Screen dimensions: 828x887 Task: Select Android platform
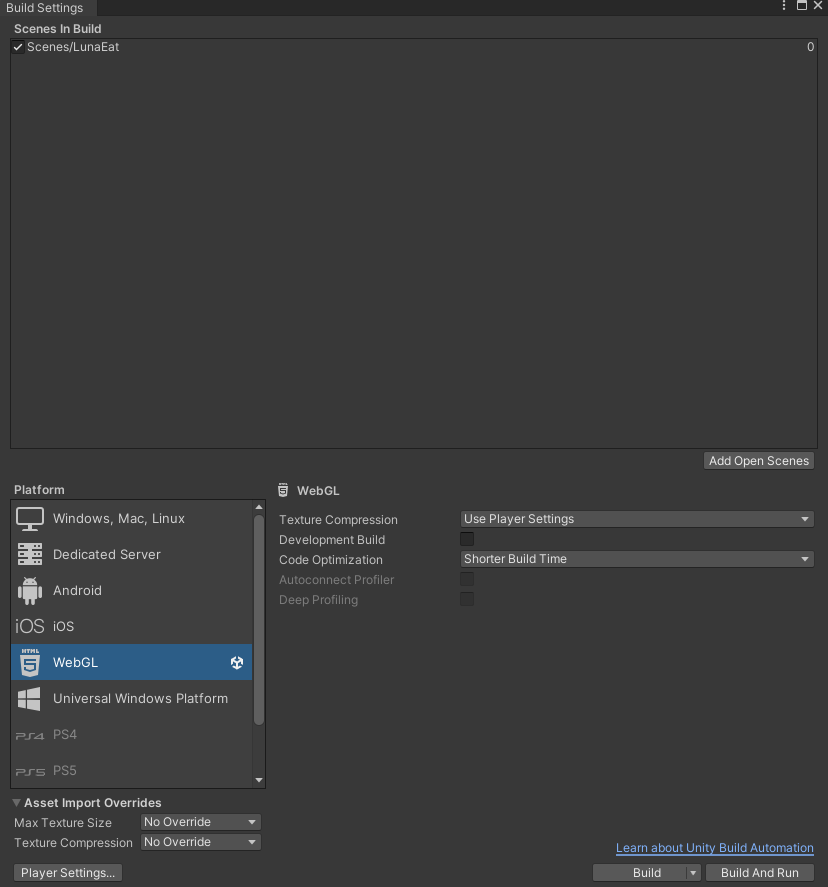pos(132,591)
